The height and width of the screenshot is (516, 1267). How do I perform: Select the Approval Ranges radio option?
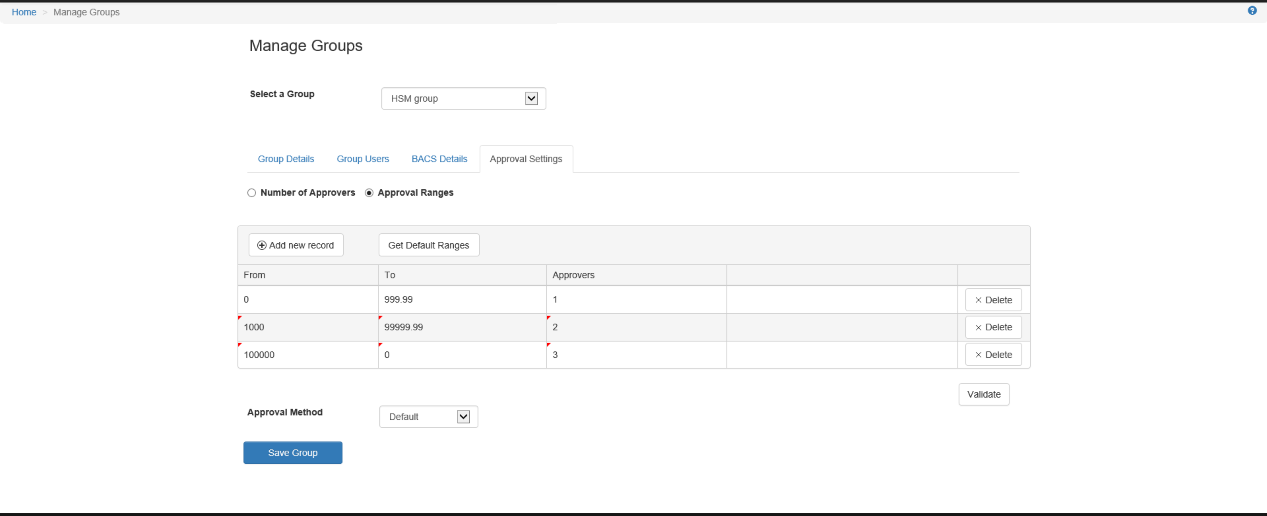(x=369, y=193)
